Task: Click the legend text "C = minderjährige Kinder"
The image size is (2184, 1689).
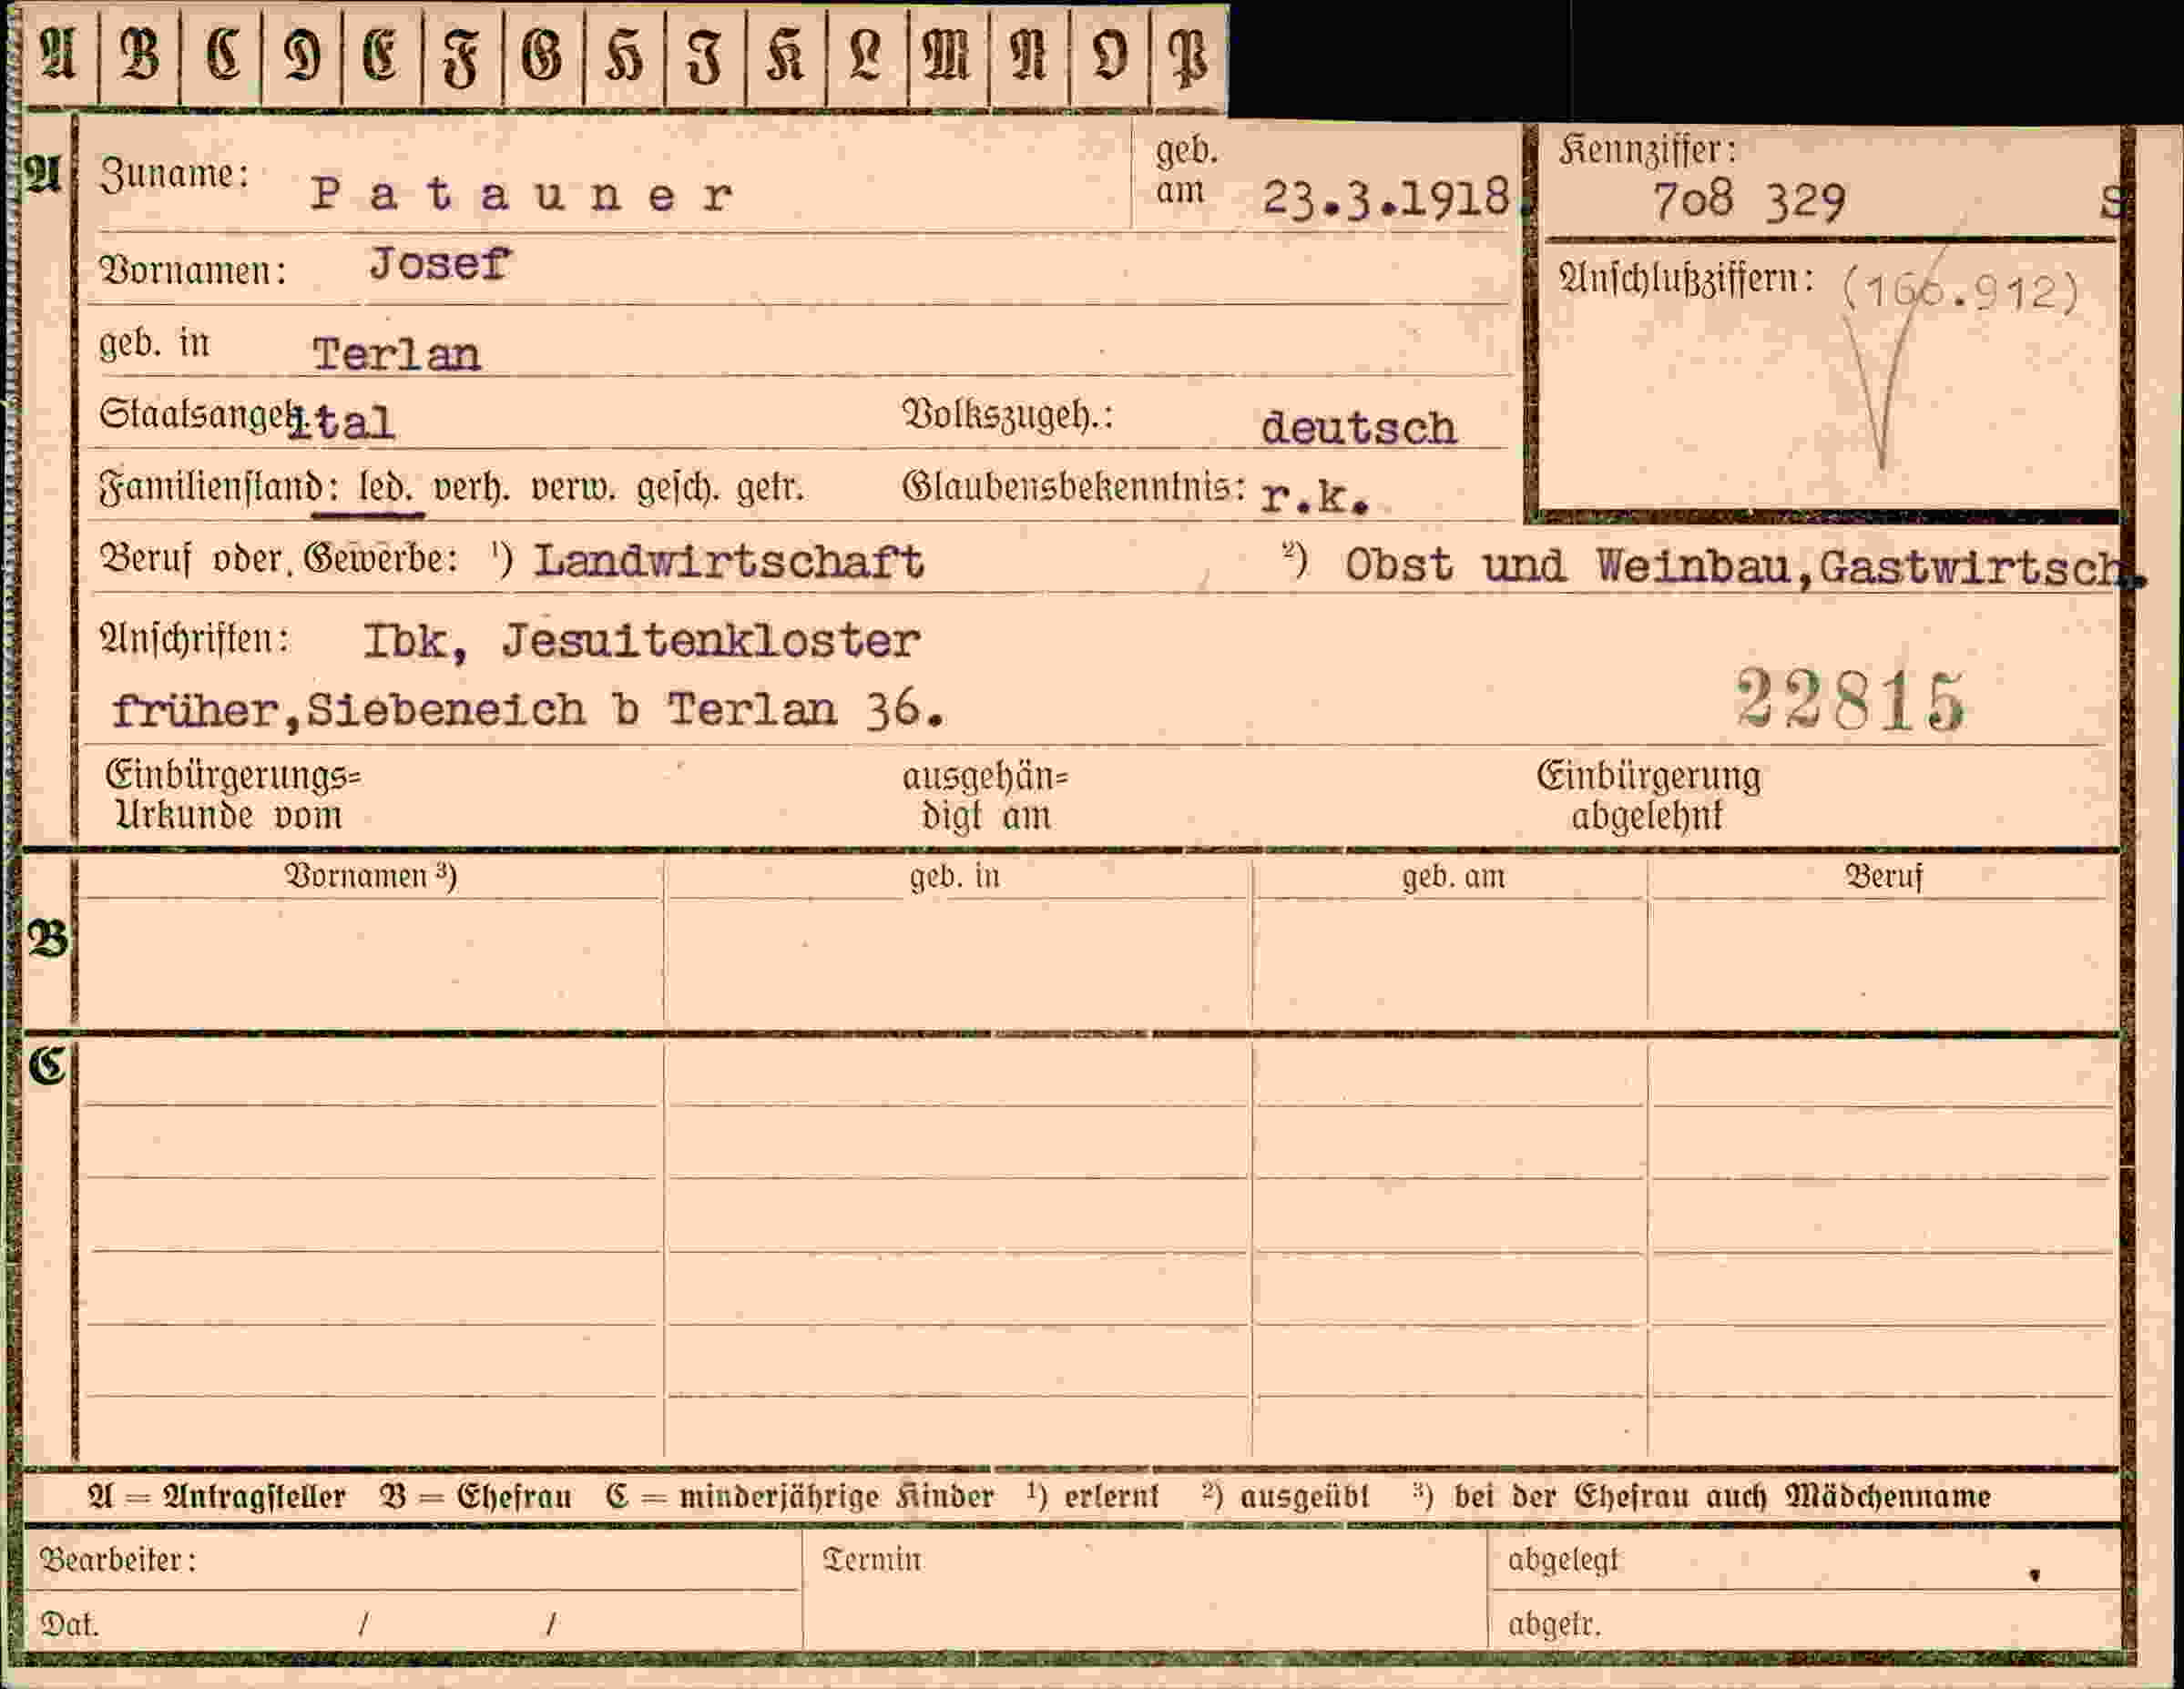Action: (800, 1497)
